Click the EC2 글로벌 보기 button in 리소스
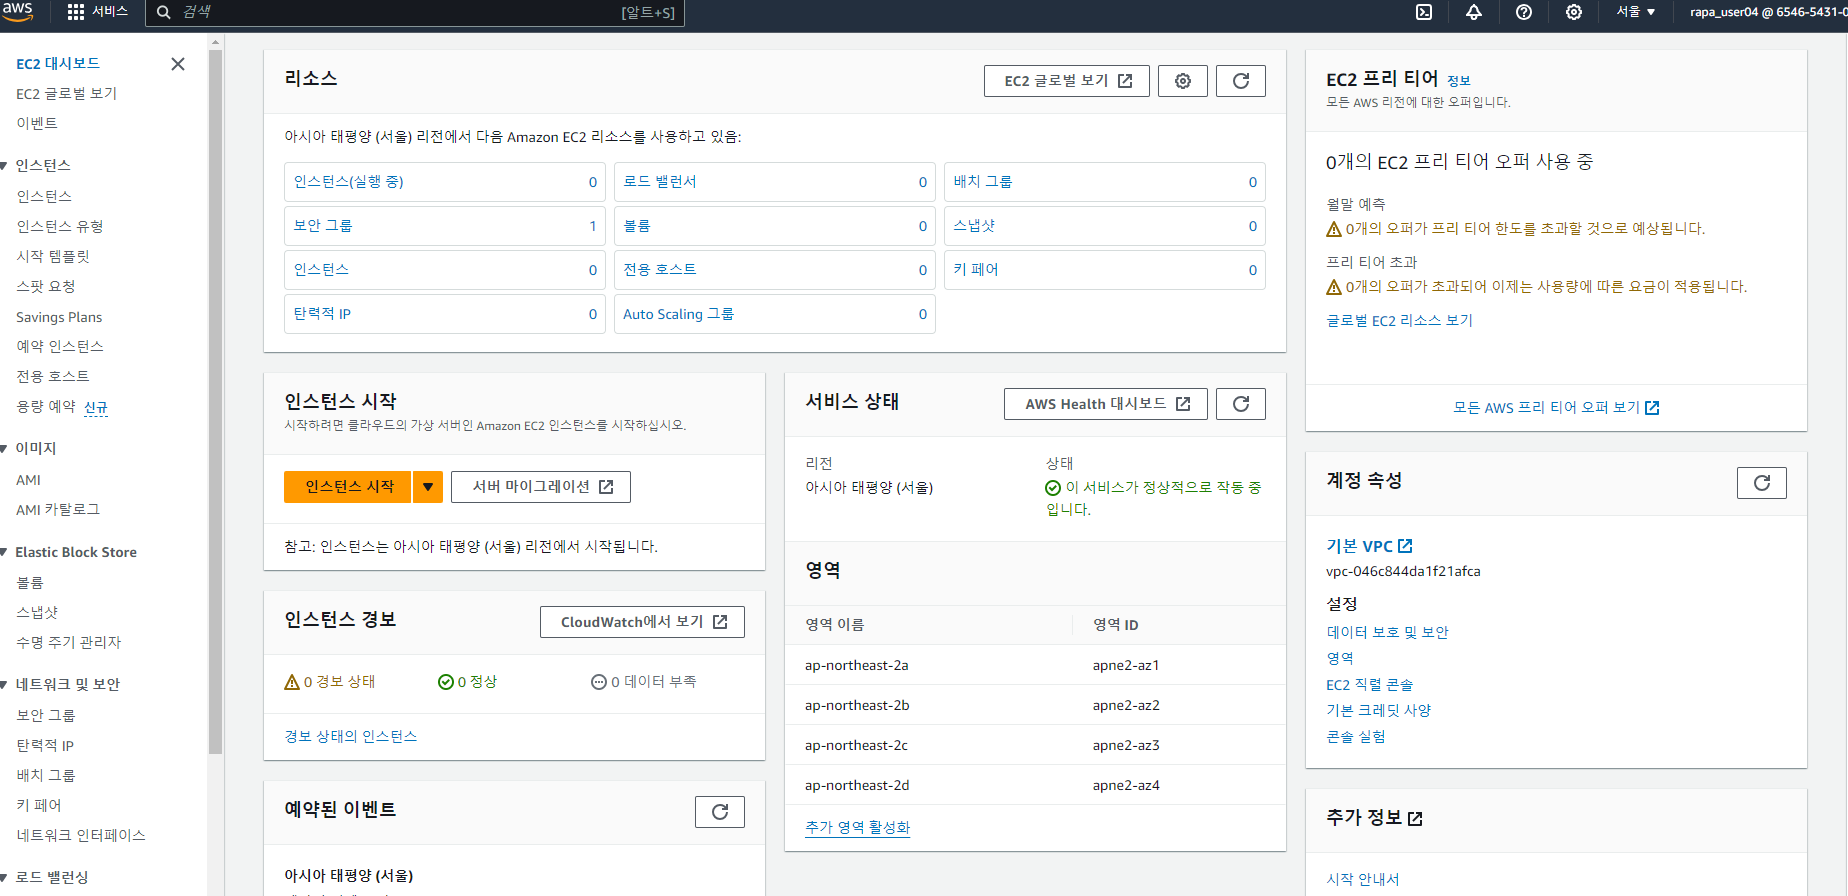The height and width of the screenshot is (896, 1848). point(1067,81)
